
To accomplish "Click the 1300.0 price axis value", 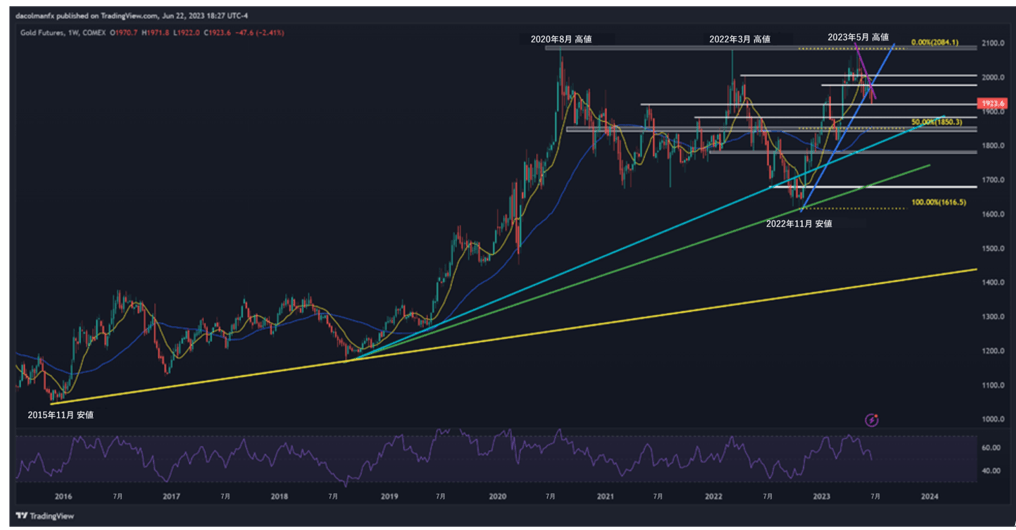I will (x=993, y=317).
